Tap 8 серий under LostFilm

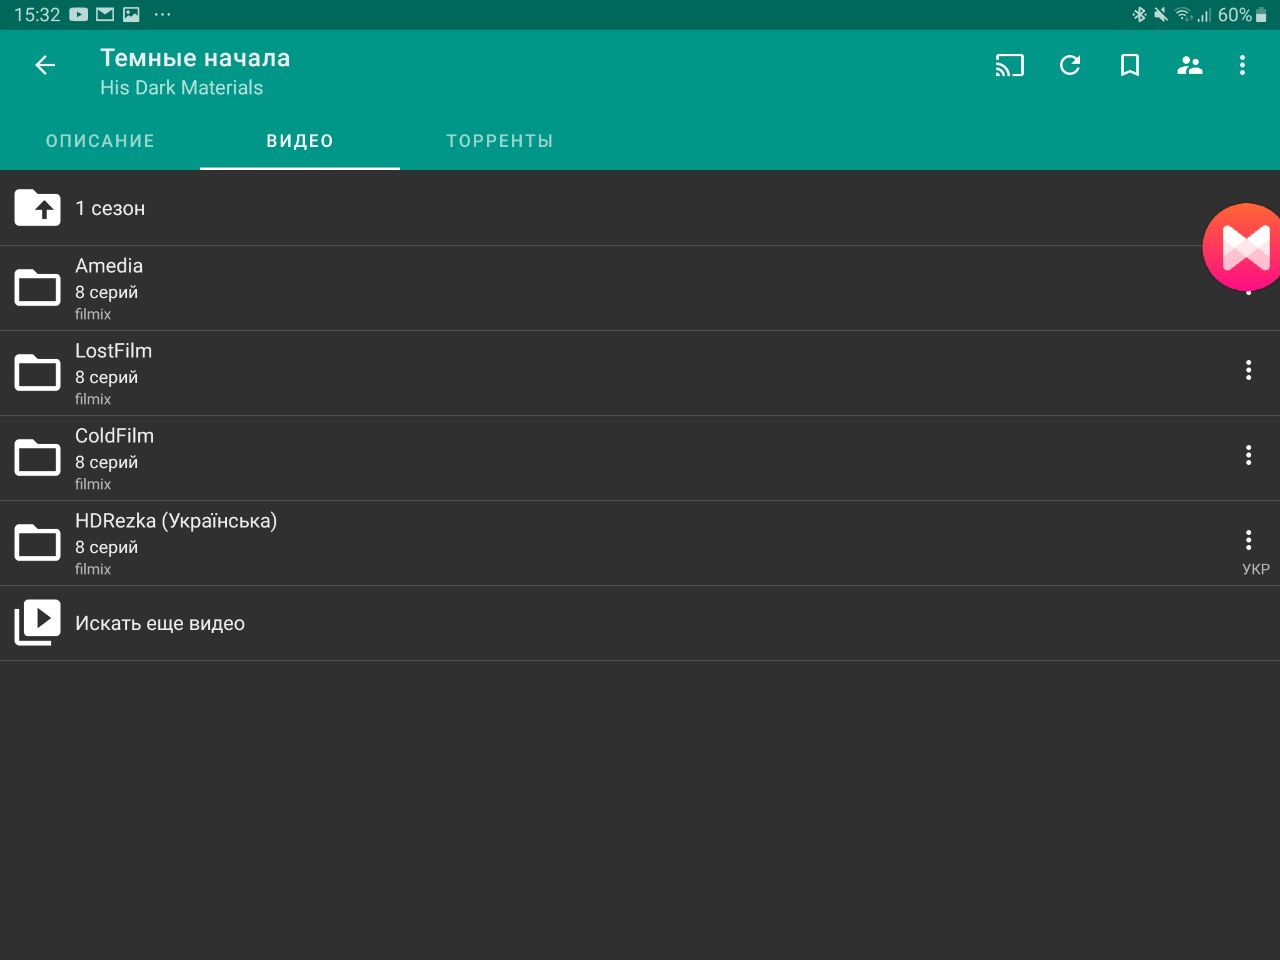click(x=107, y=377)
